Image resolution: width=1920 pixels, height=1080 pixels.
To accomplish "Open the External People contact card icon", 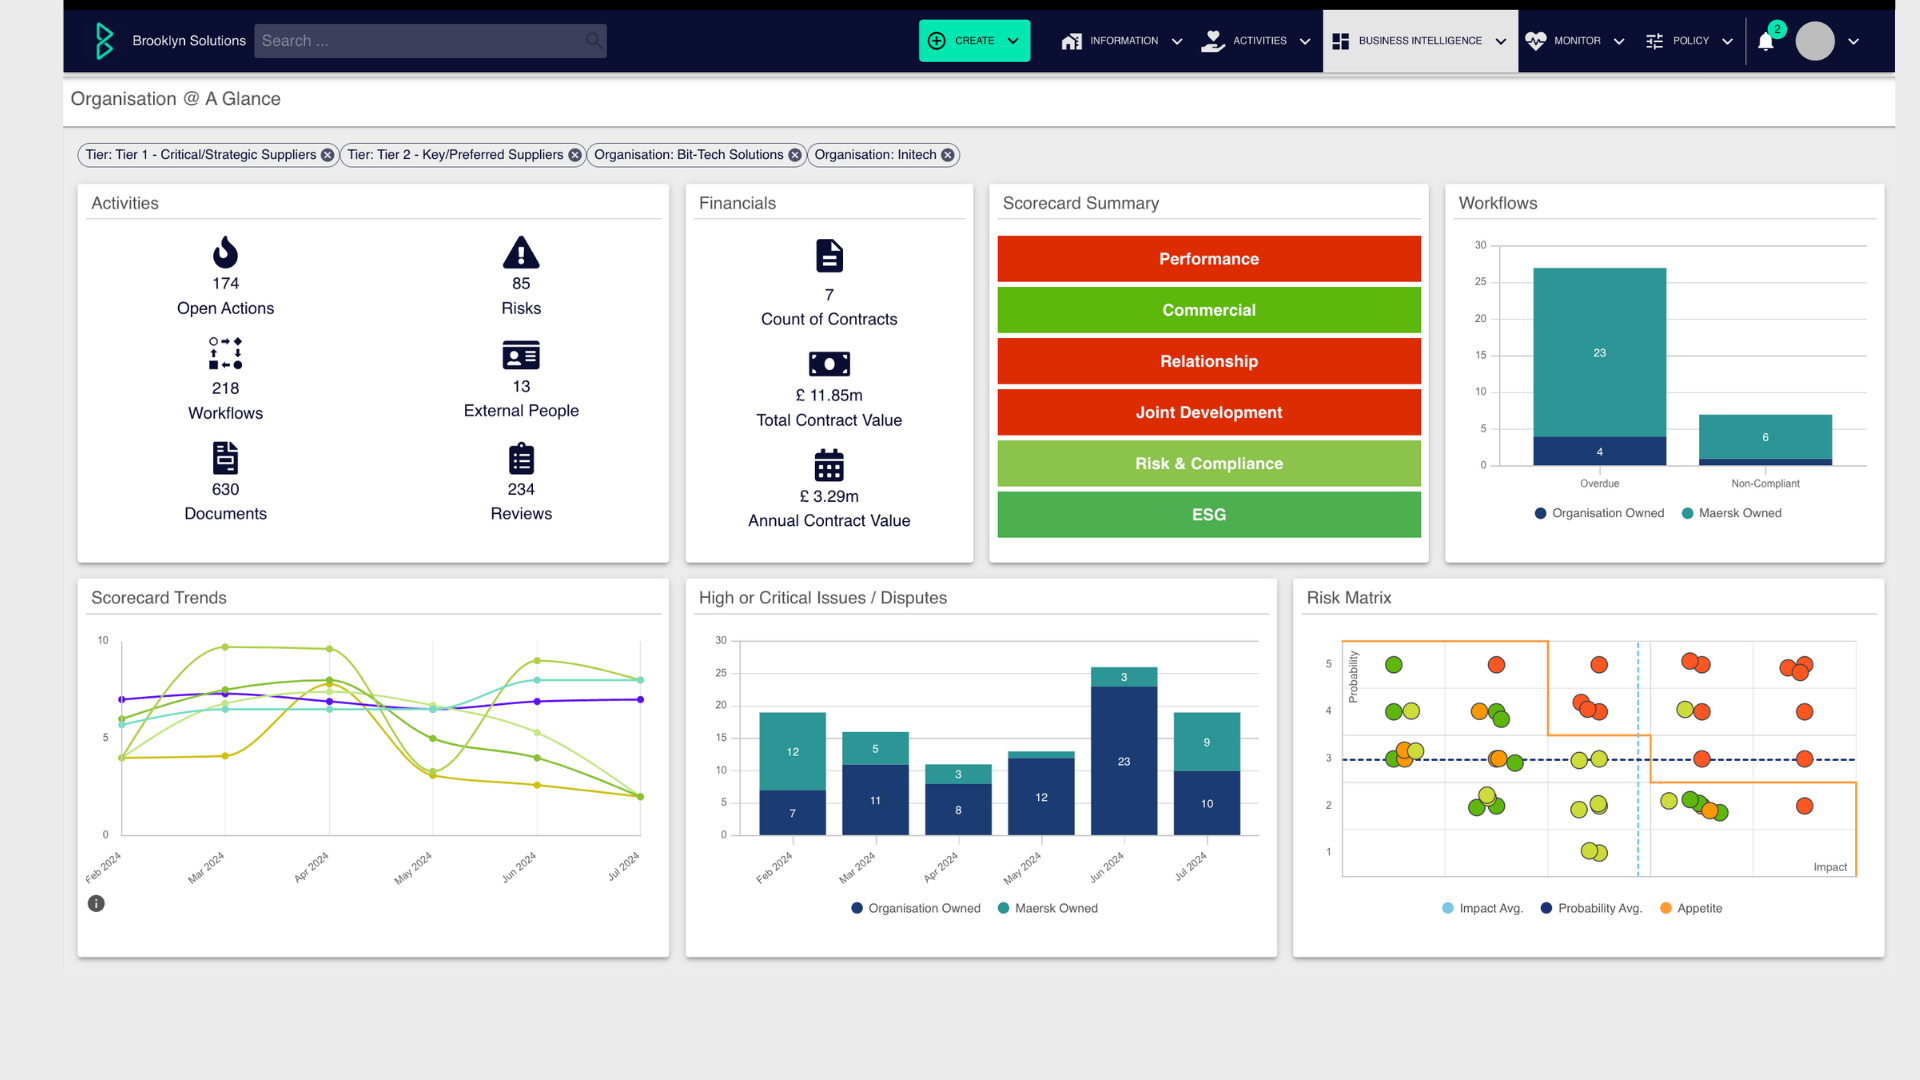I will click(521, 357).
